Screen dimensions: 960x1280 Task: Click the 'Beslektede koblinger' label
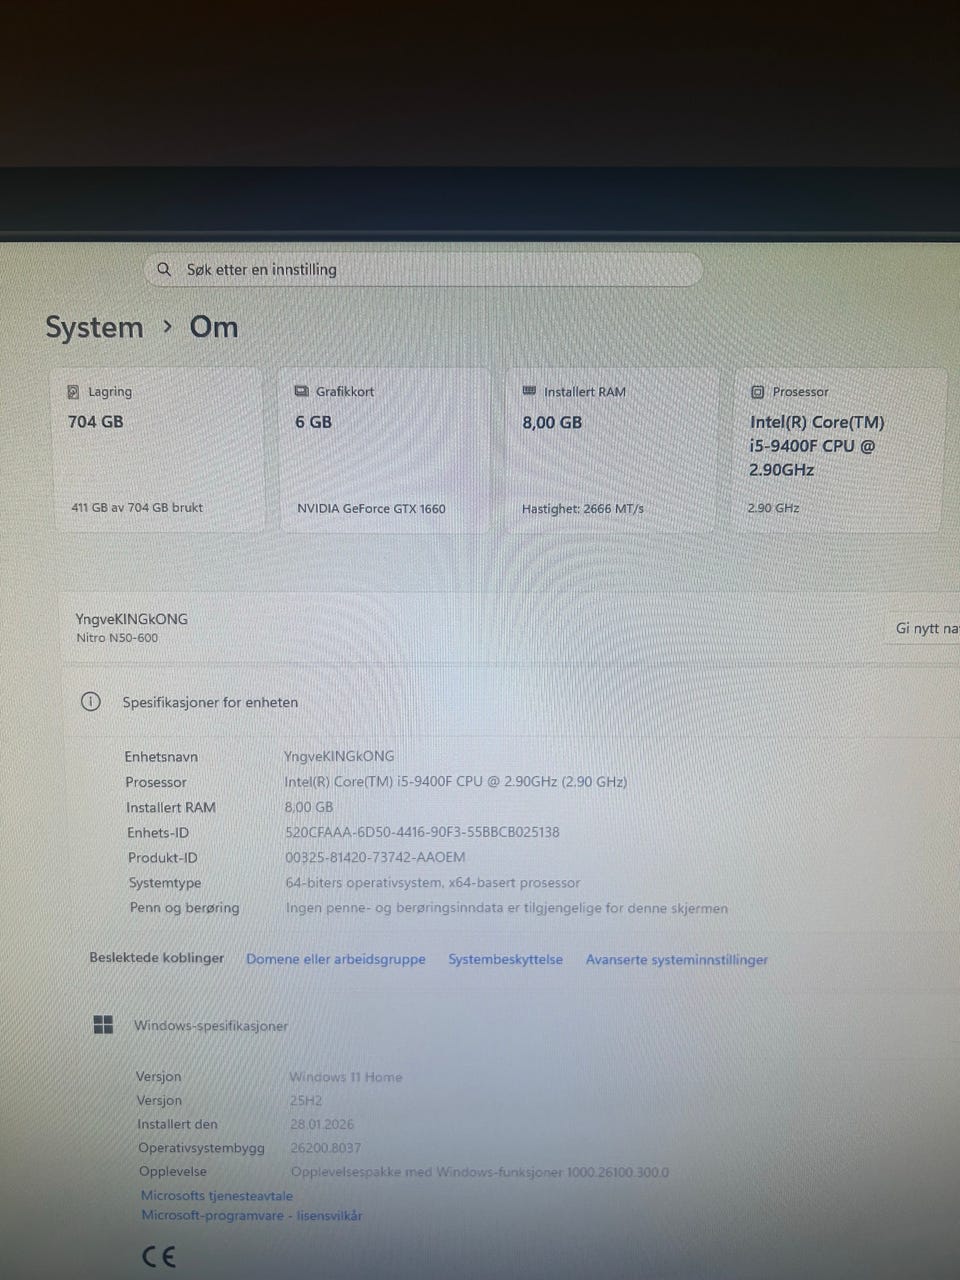157,958
